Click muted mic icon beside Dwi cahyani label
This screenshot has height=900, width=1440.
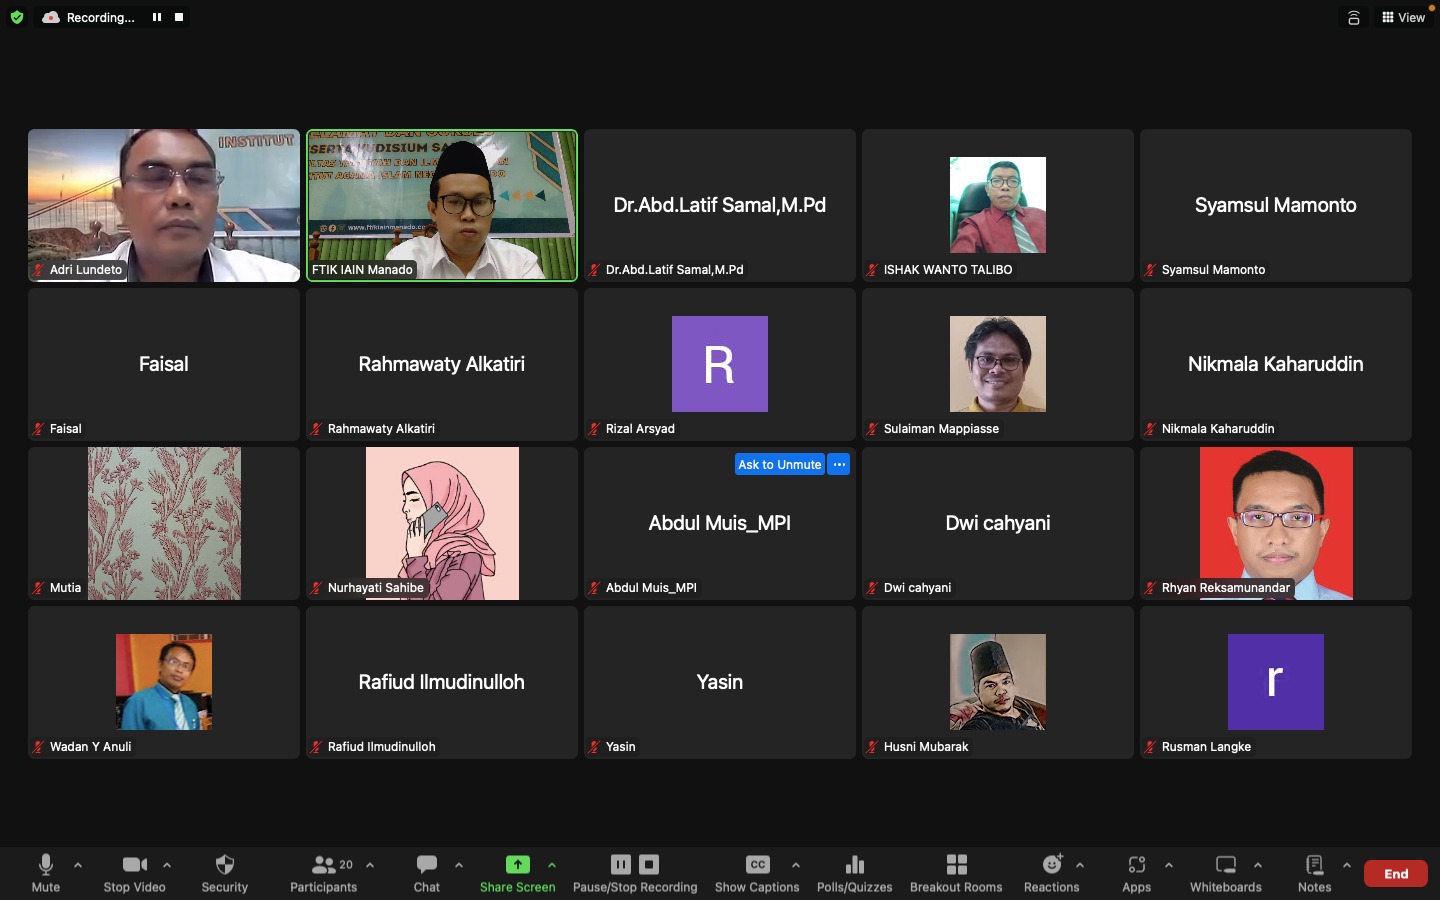873,588
